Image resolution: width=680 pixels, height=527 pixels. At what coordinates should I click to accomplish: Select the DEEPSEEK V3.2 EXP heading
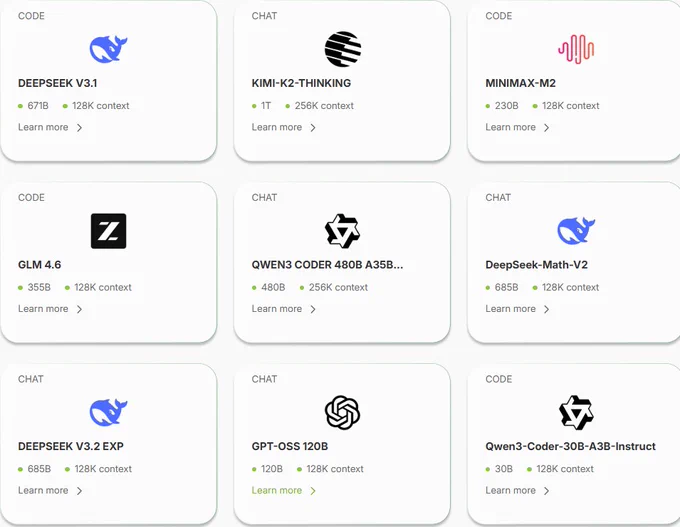point(71,446)
